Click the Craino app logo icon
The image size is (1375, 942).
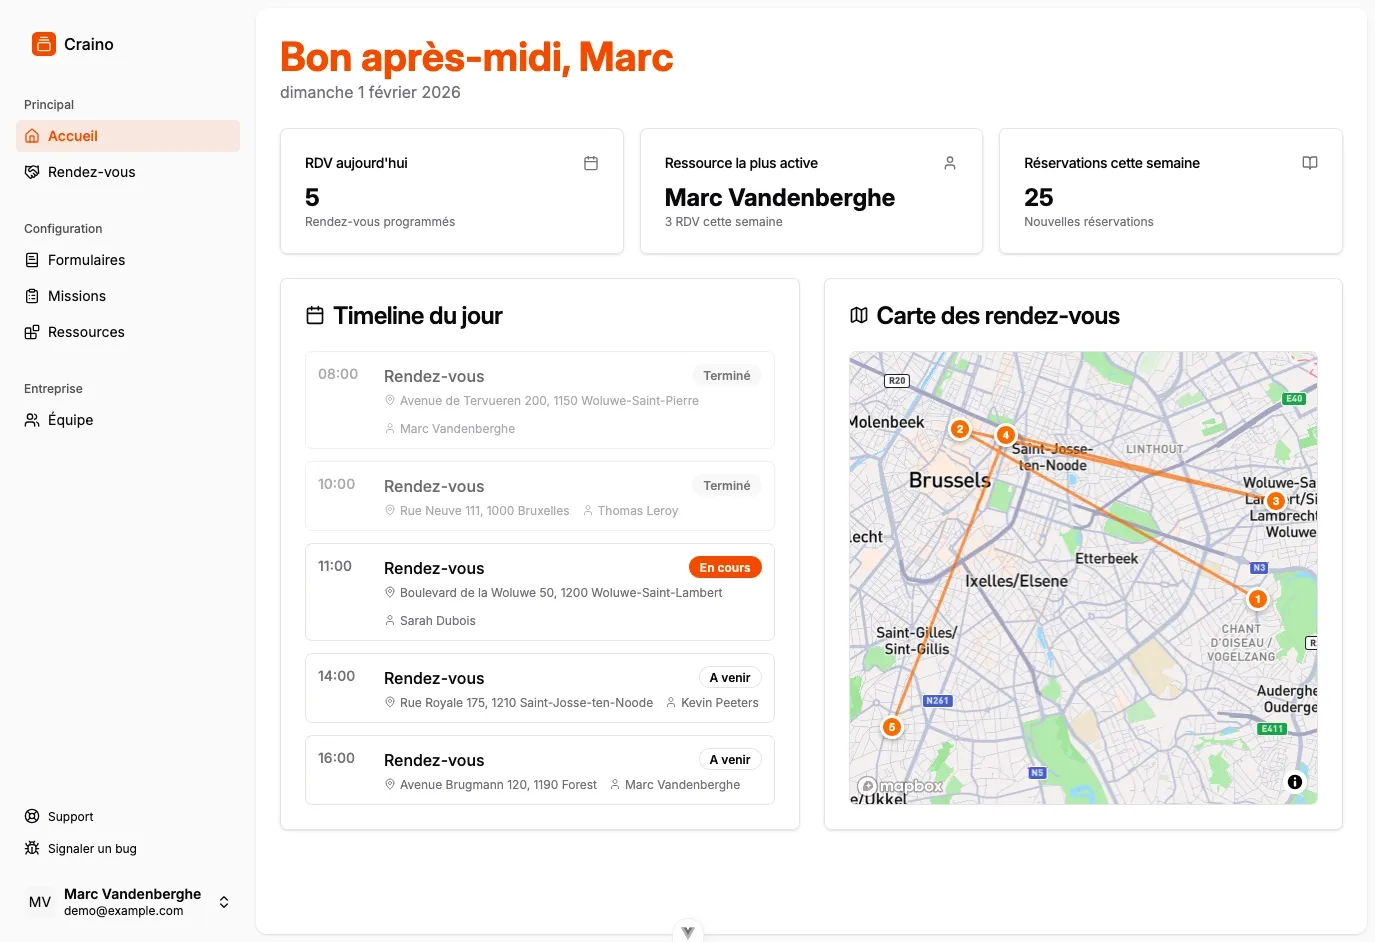pyautogui.click(x=42, y=44)
